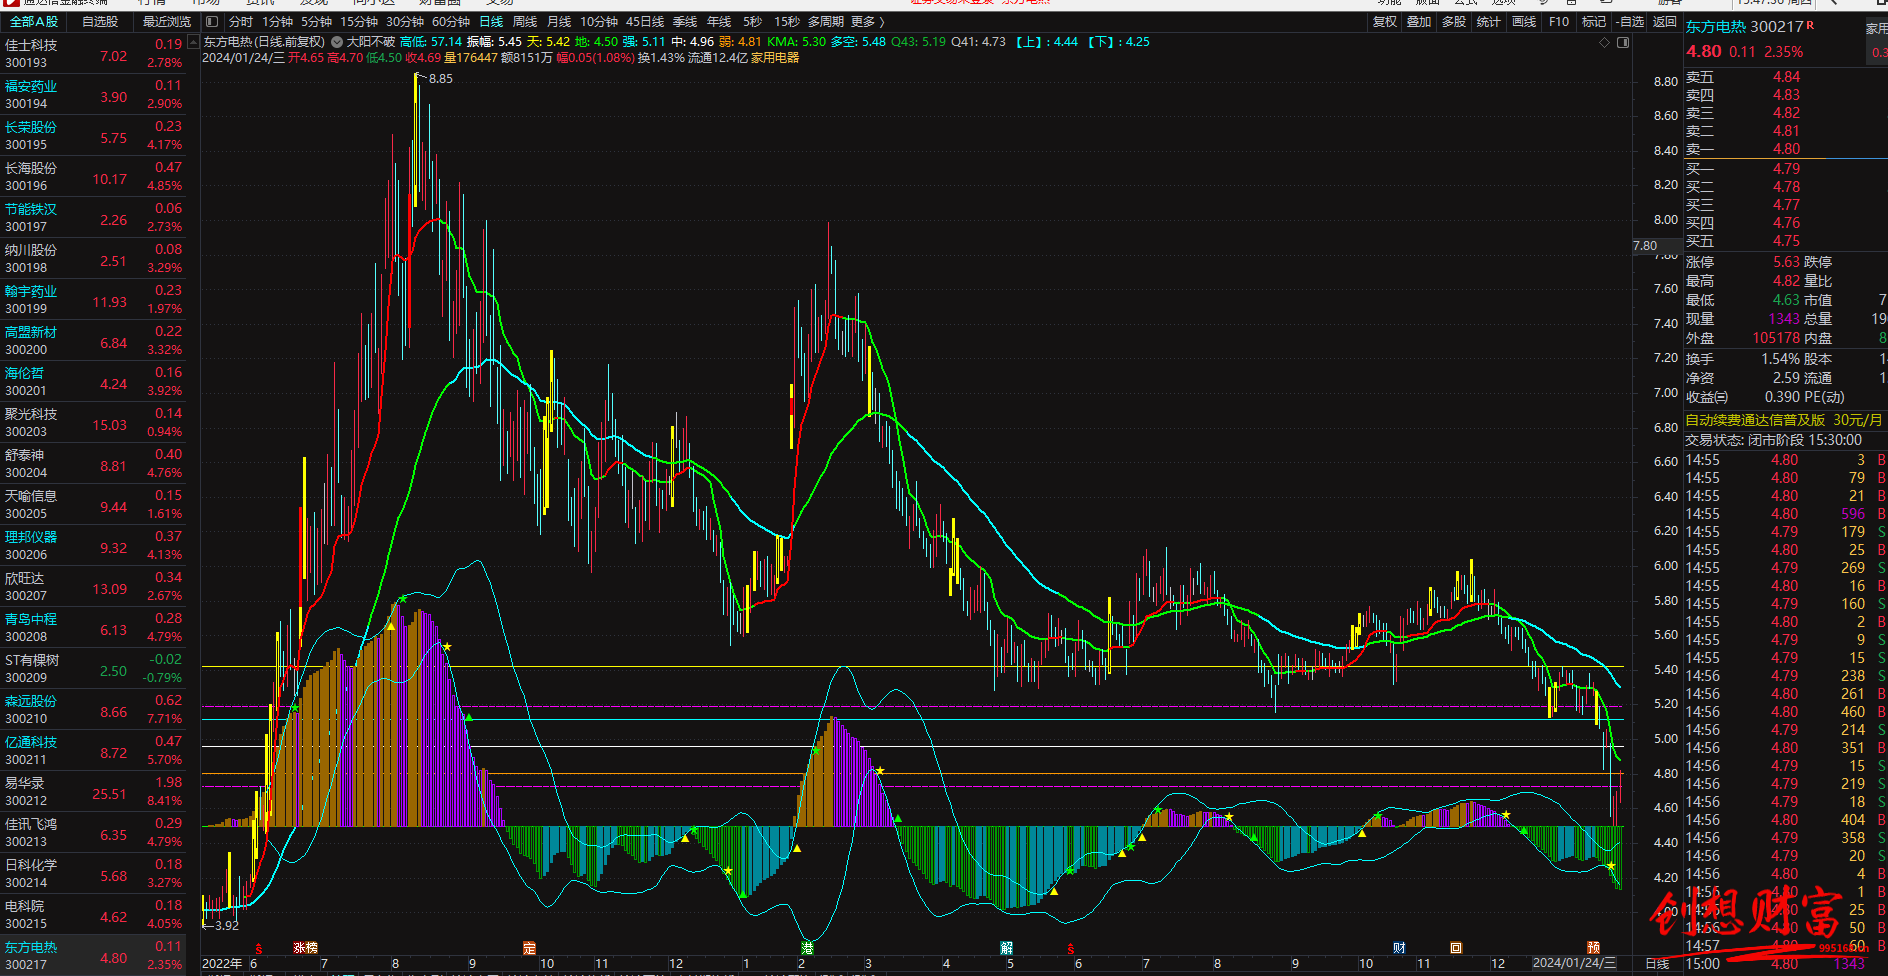Toggle the right sidebar panel icon
The height and width of the screenshot is (976, 1888).
point(1623,42)
